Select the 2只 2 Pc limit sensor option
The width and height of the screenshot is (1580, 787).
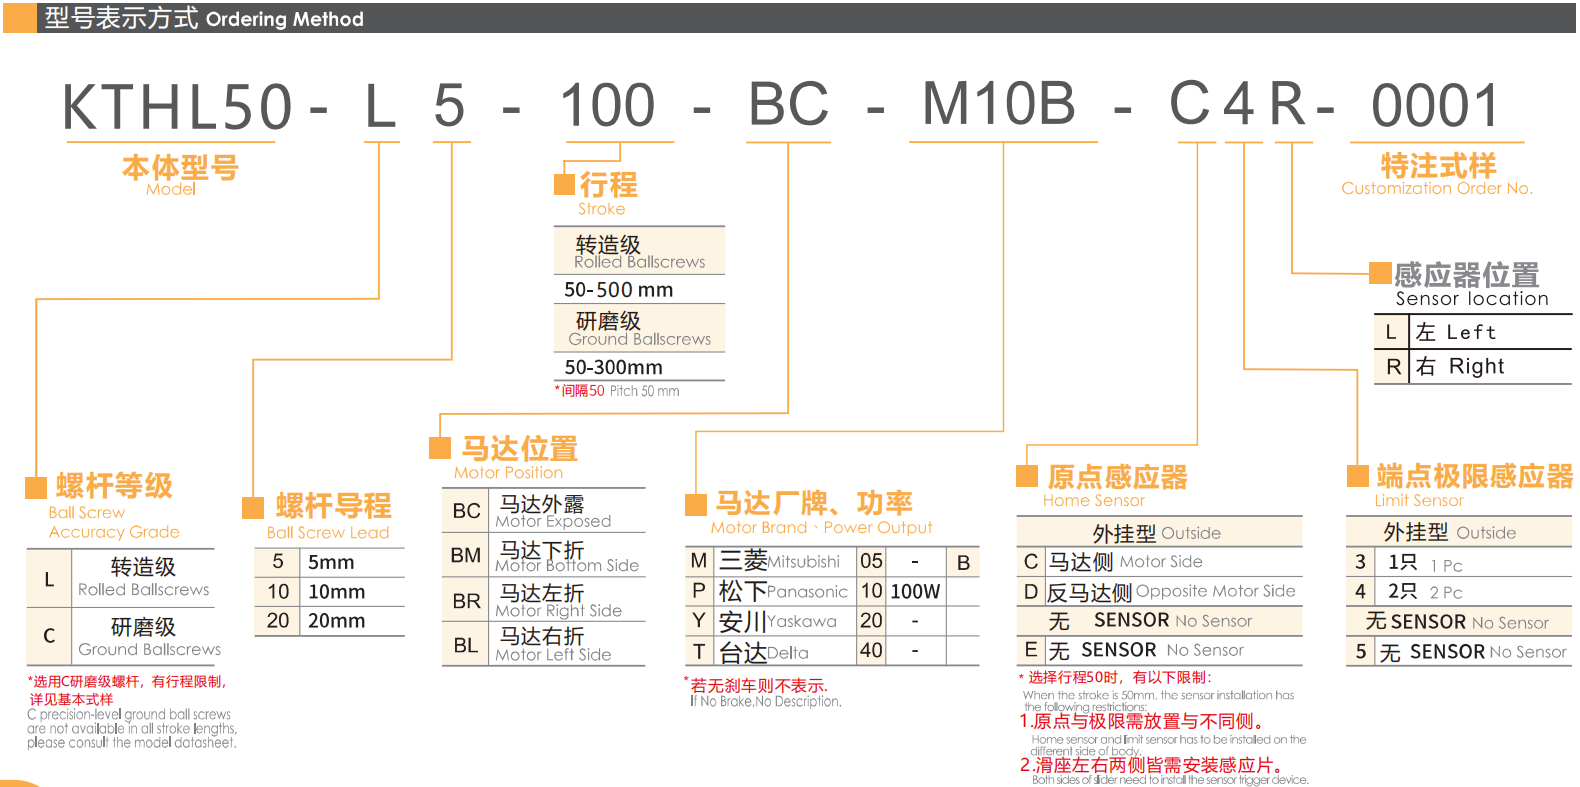click(1458, 591)
